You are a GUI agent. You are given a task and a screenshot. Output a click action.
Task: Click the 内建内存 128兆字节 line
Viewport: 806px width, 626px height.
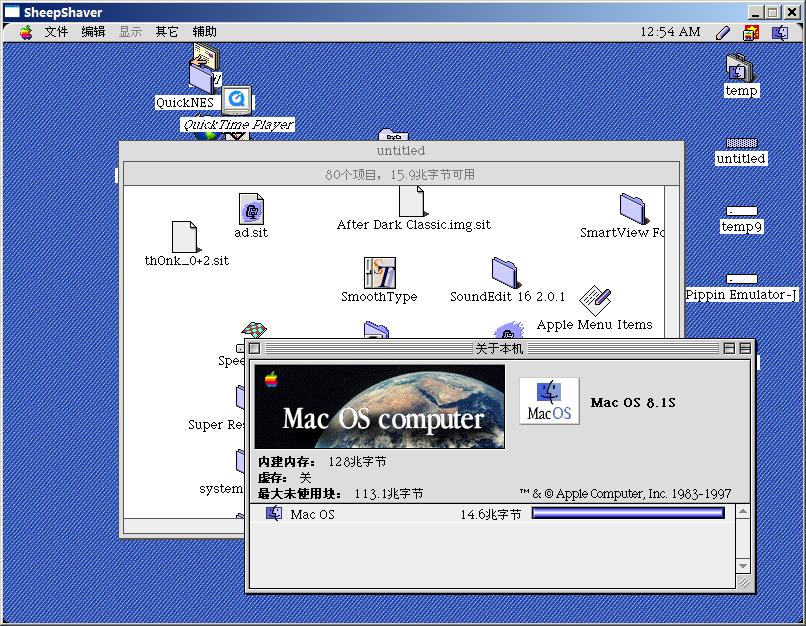(x=322, y=462)
